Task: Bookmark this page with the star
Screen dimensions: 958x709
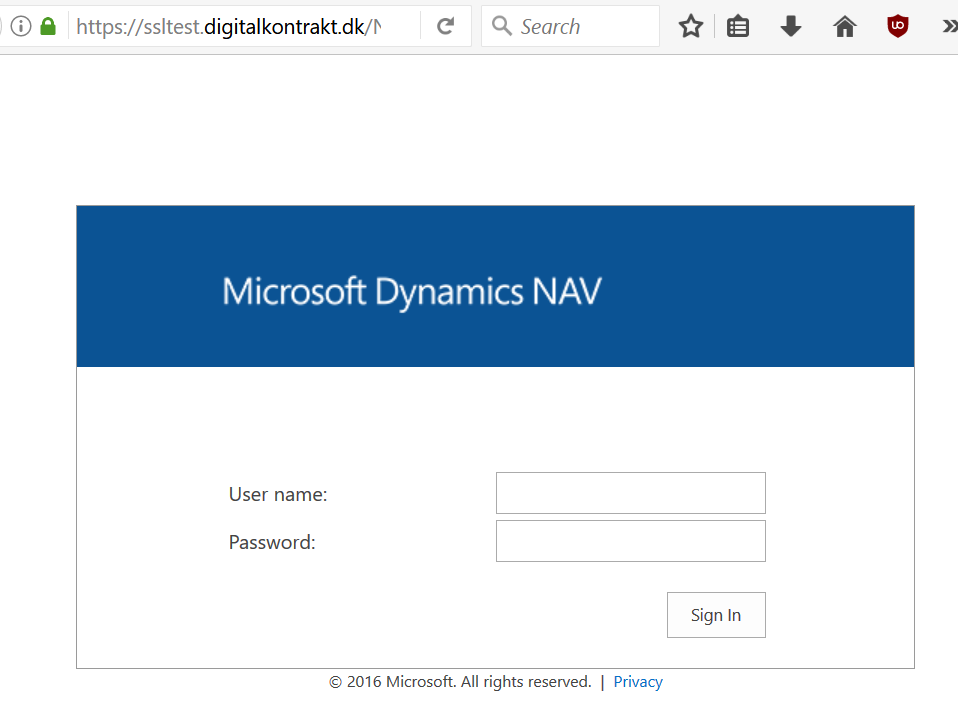Action: point(691,26)
